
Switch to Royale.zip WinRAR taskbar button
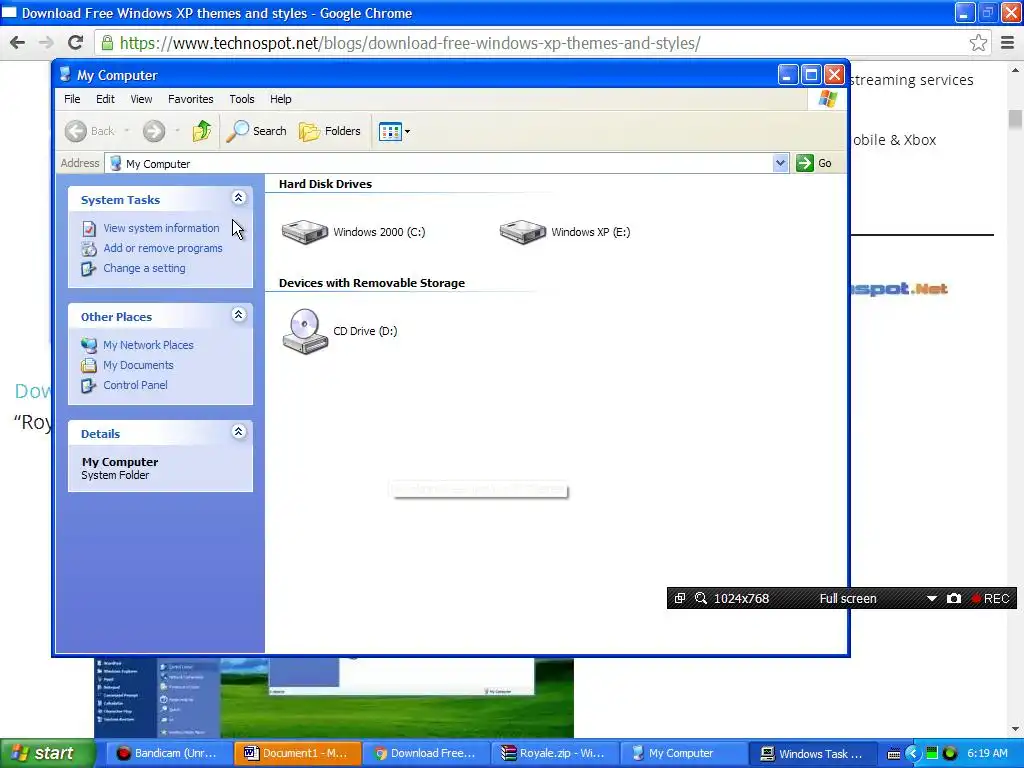554,754
